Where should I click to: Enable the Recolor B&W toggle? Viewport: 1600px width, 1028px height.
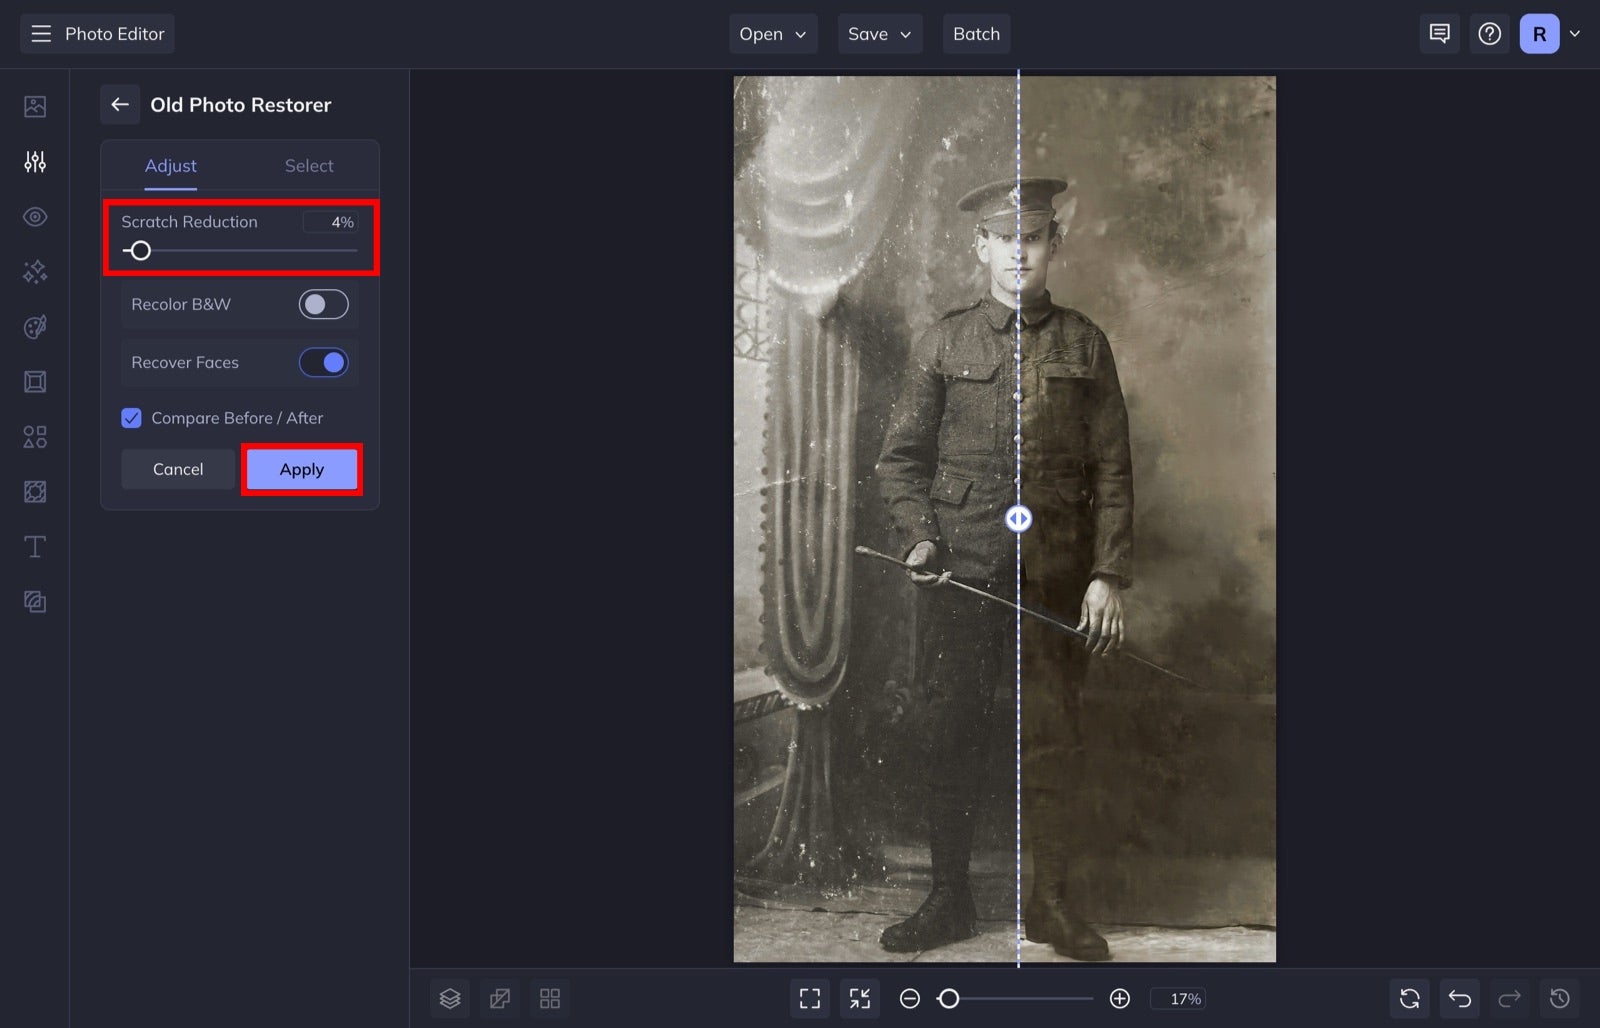coord(323,304)
